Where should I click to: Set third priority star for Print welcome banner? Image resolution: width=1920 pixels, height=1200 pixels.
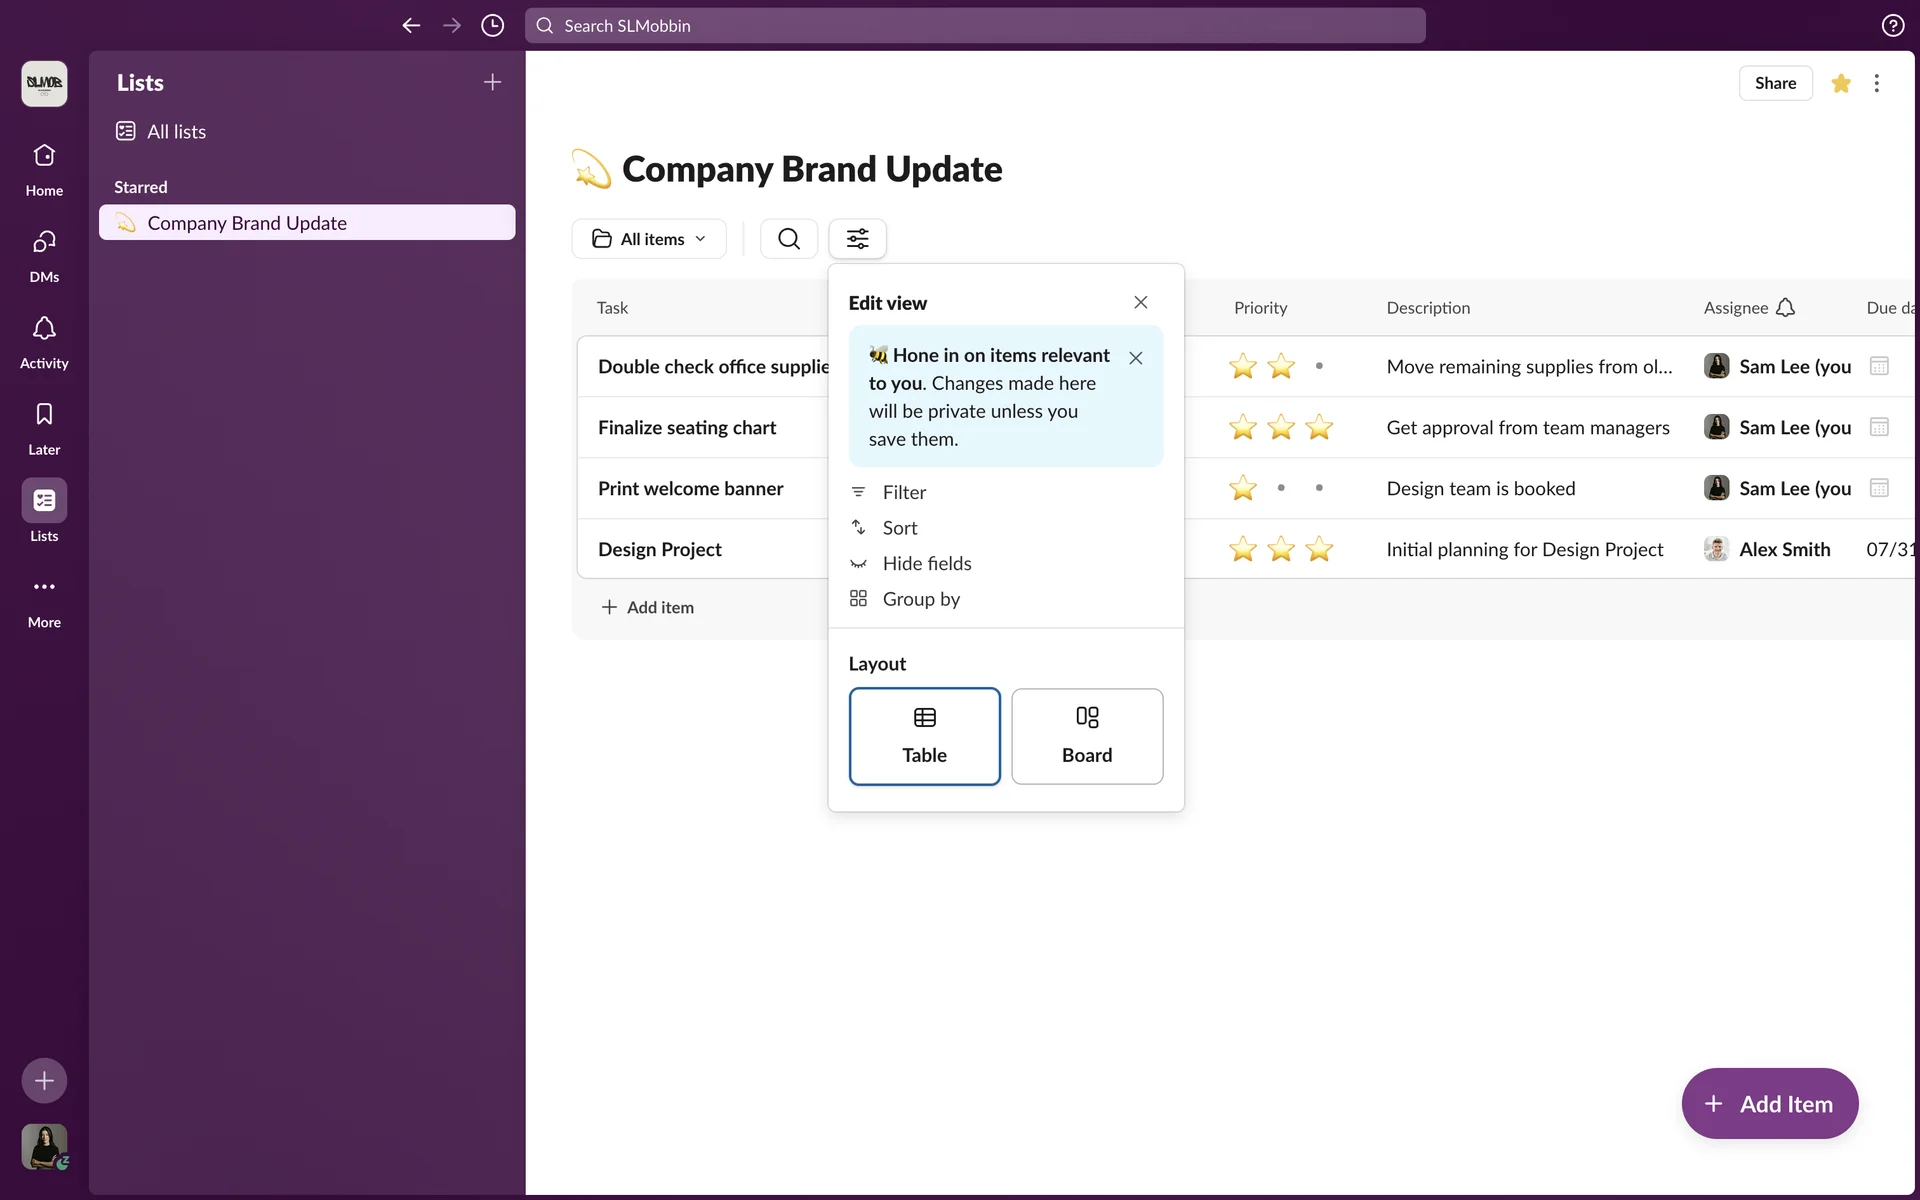[x=1319, y=488]
